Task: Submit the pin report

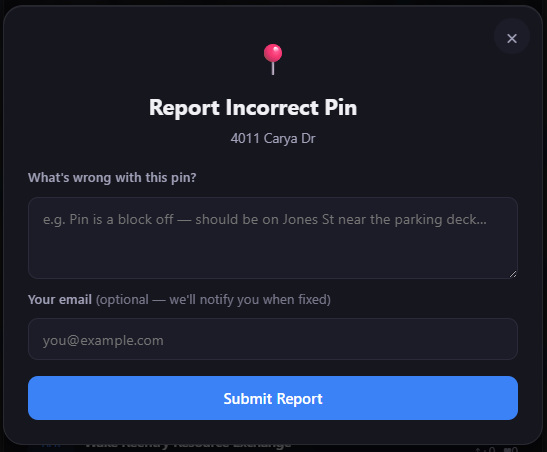Action: [273, 398]
